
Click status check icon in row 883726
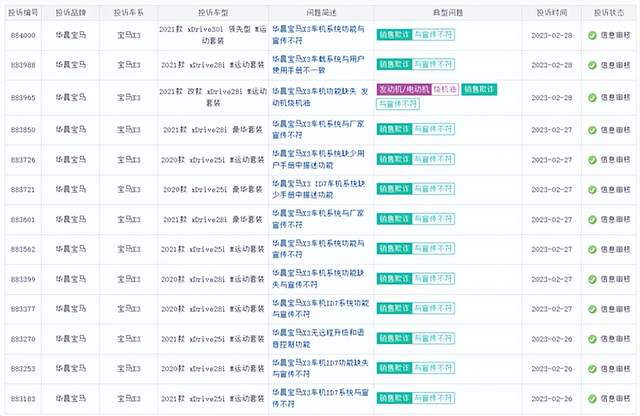click(x=593, y=159)
